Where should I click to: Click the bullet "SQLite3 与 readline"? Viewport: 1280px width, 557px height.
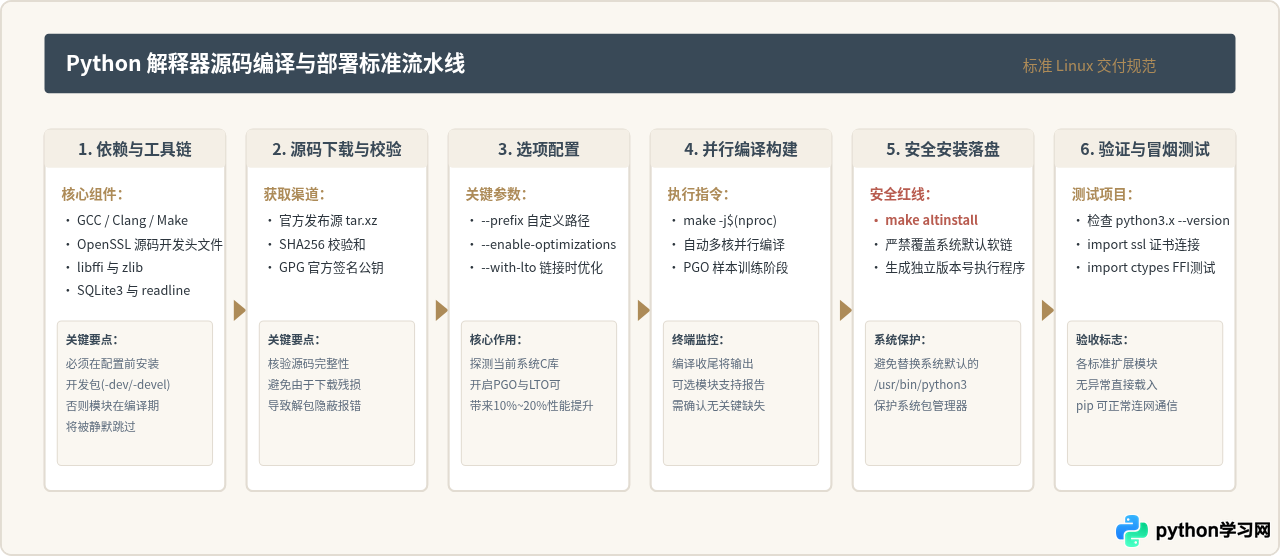[133, 290]
